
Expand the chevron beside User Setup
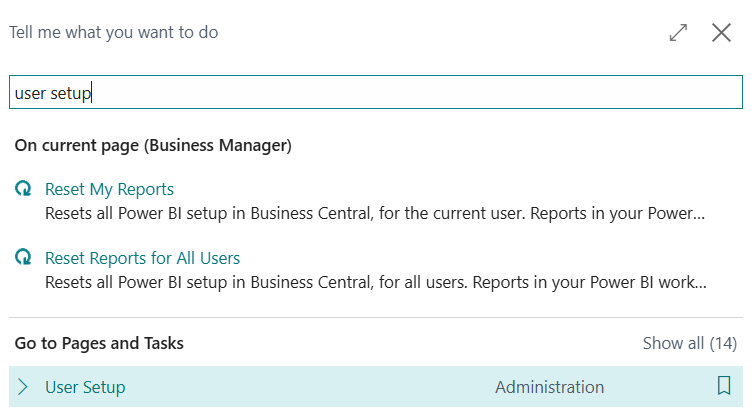(x=23, y=387)
